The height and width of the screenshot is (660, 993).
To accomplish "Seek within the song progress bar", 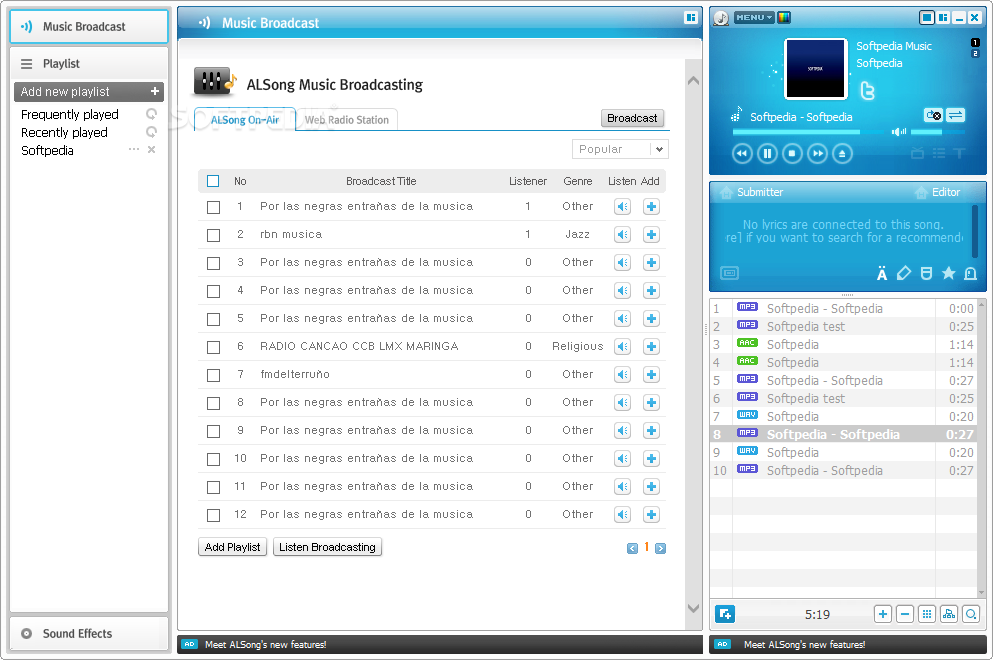I will pyautogui.click(x=808, y=132).
